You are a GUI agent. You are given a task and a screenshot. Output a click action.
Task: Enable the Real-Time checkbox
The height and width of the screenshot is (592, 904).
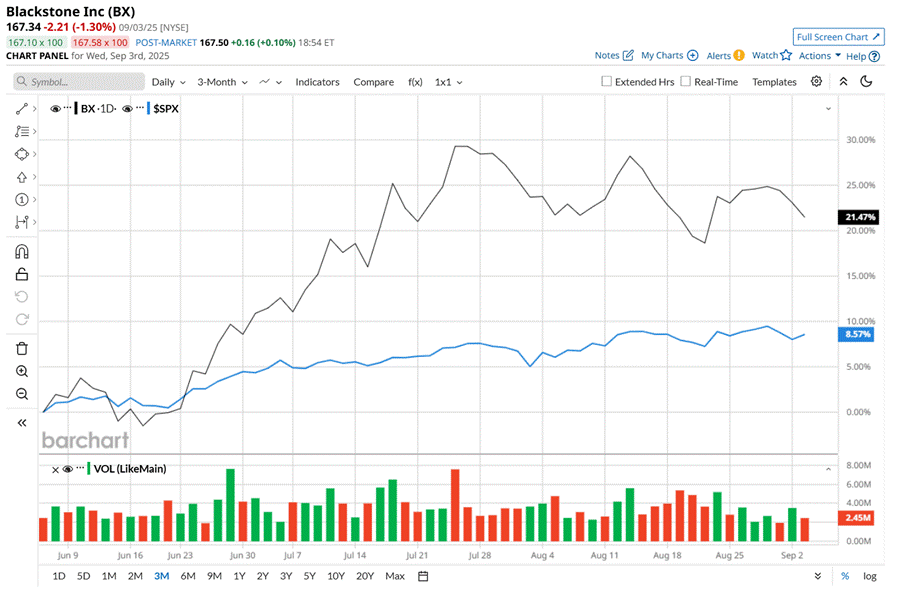(x=685, y=81)
